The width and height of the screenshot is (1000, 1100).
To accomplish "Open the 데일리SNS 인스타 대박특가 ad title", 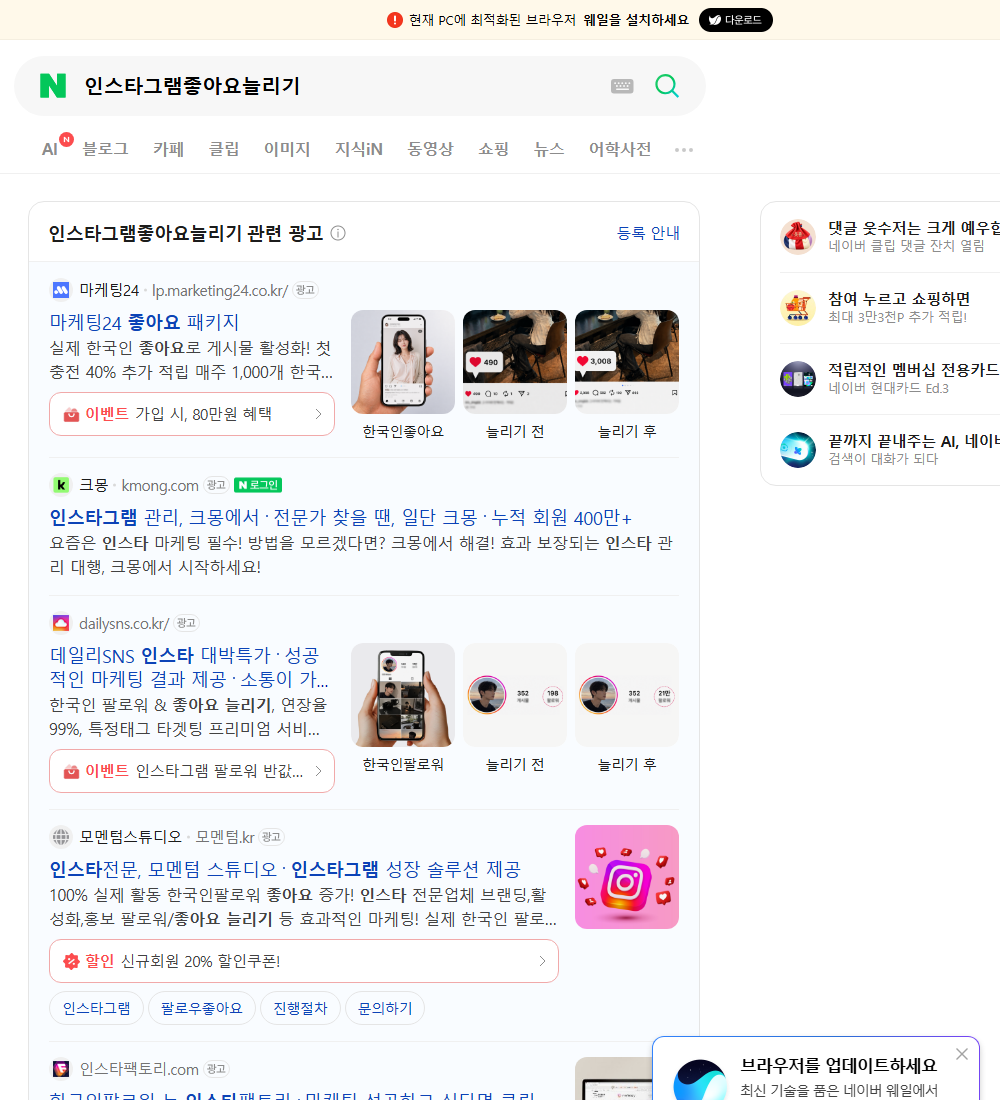I will click(x=189, y=667).
